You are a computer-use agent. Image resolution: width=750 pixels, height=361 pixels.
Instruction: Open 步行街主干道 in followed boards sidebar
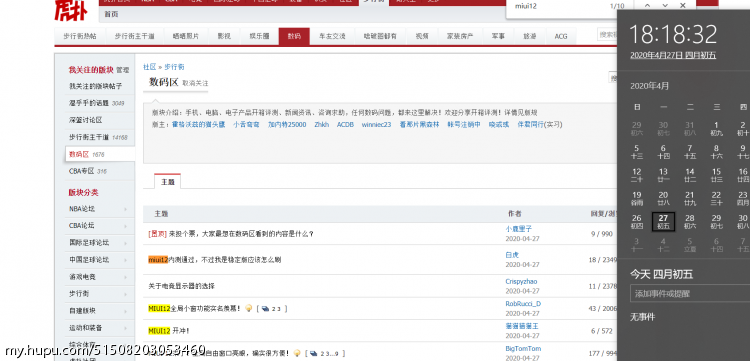[89, 137]
